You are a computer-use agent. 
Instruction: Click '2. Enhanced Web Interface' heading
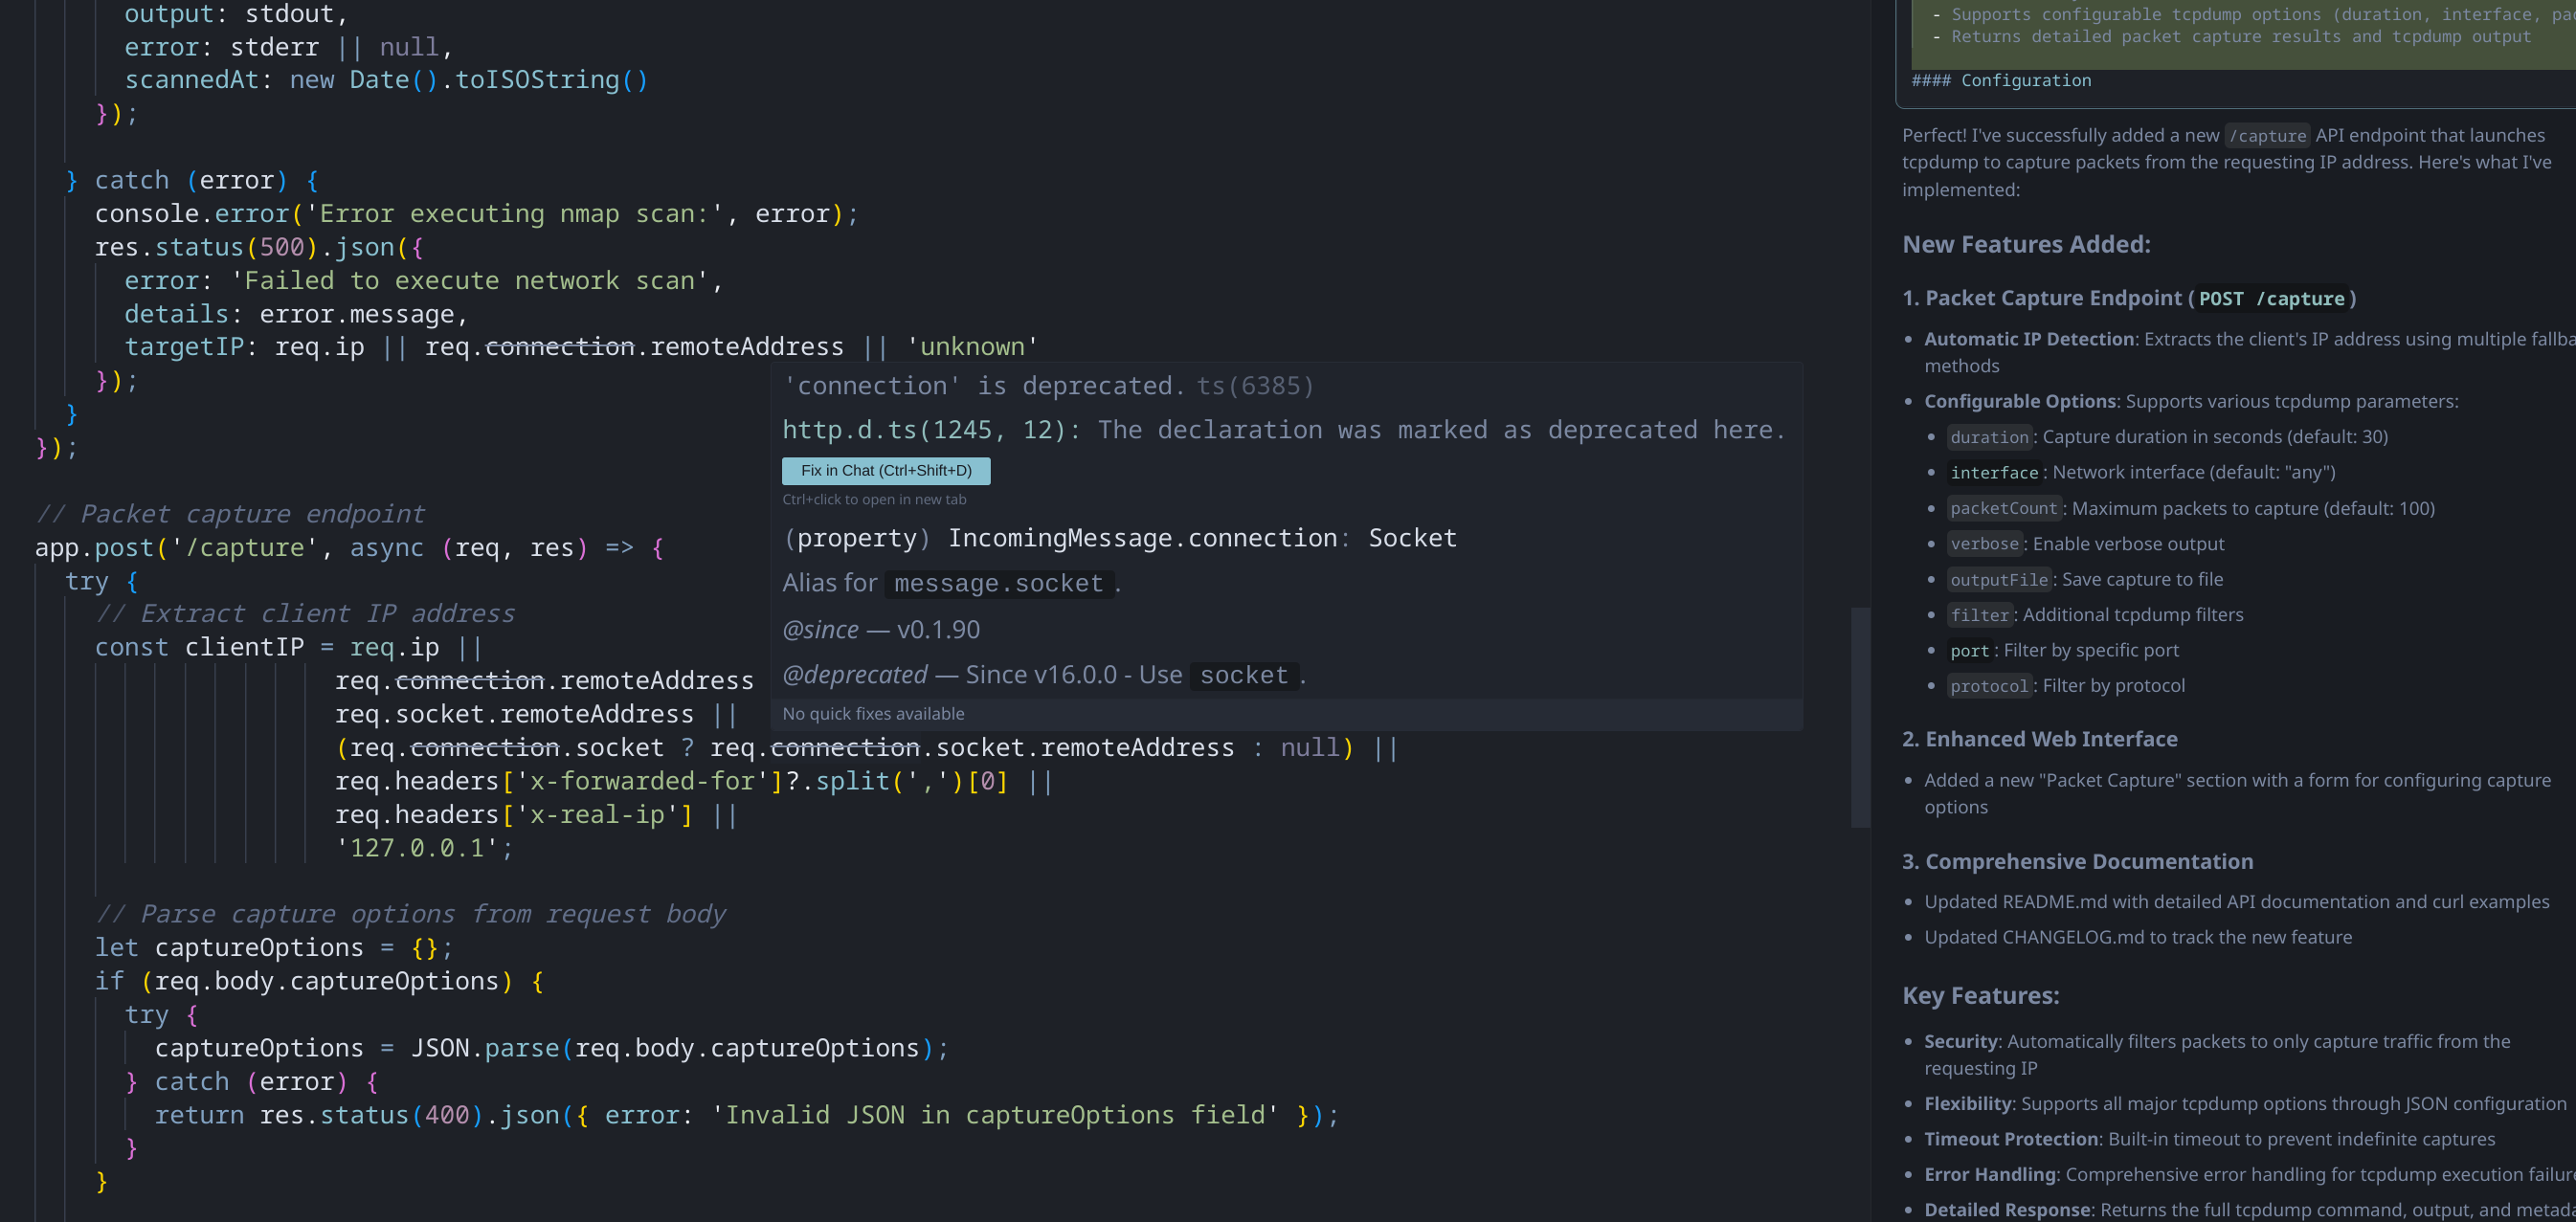click(x=2039, y=739)
